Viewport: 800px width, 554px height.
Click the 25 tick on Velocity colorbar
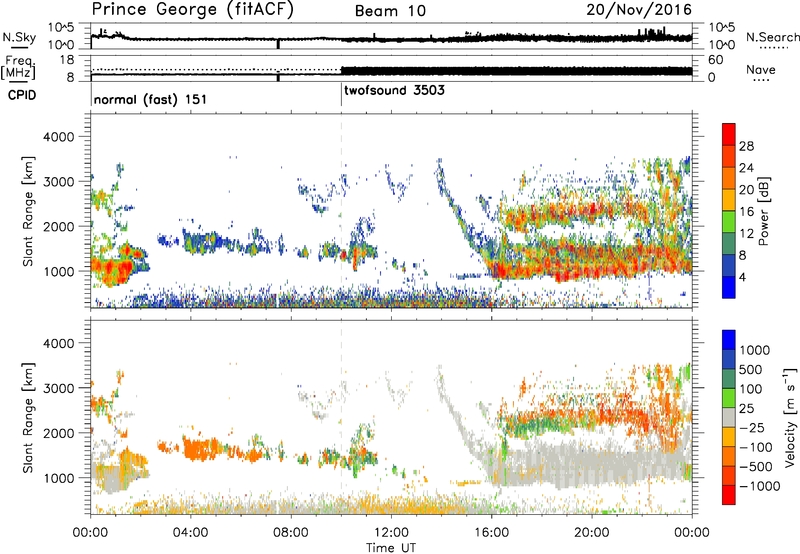click(747, 408)
